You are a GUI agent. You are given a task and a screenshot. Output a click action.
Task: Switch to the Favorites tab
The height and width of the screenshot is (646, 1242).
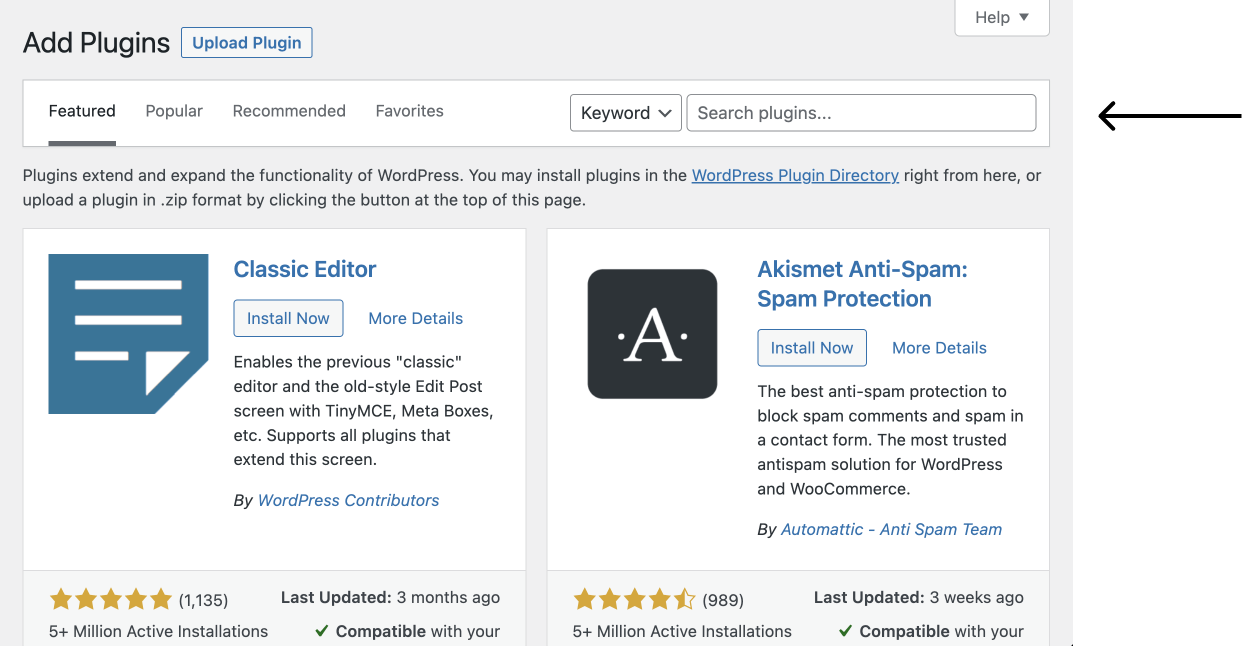[410, 111]
